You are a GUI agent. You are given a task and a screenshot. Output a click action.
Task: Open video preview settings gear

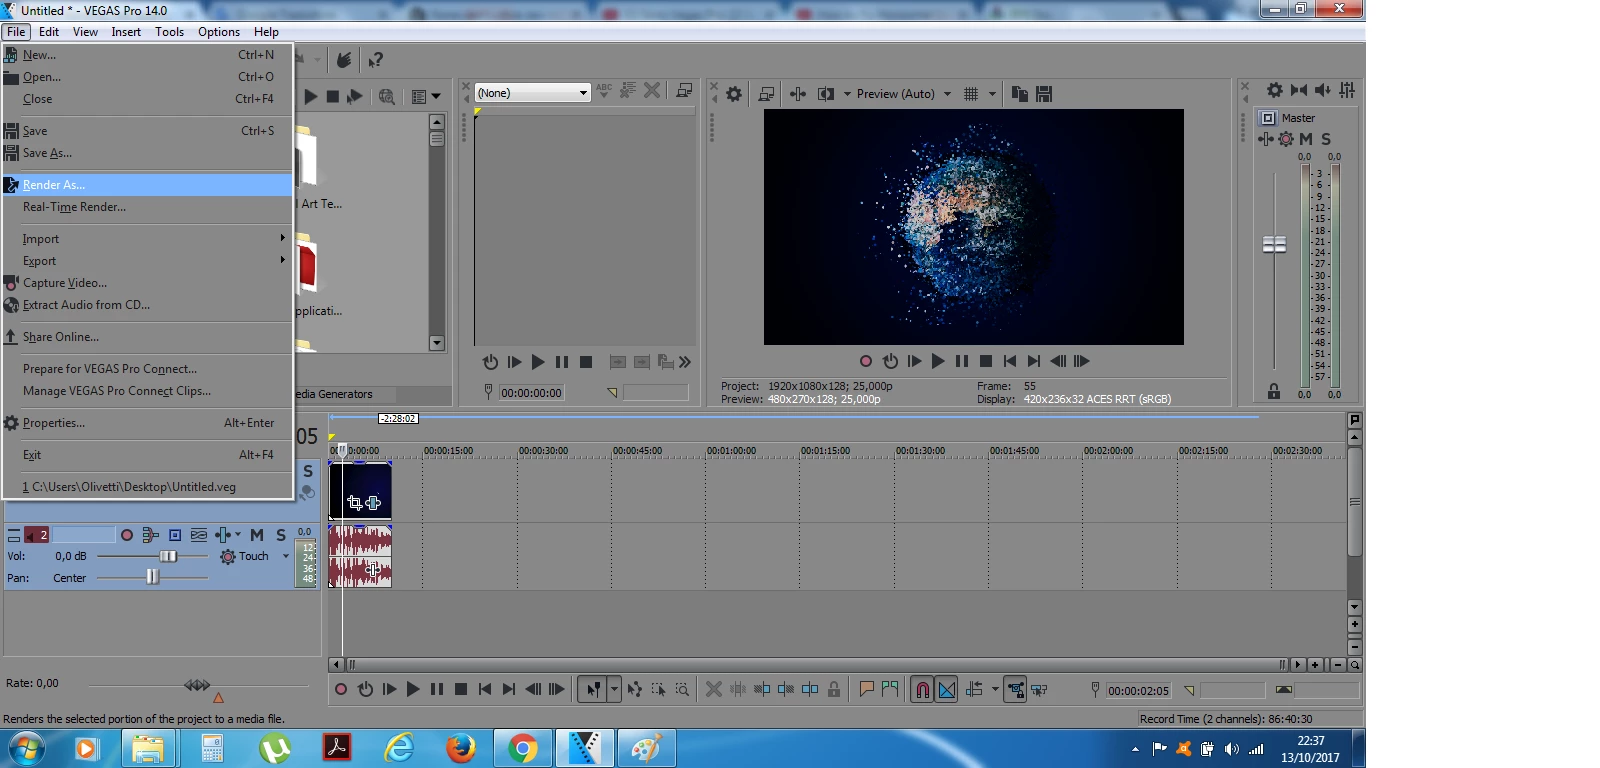734,94
